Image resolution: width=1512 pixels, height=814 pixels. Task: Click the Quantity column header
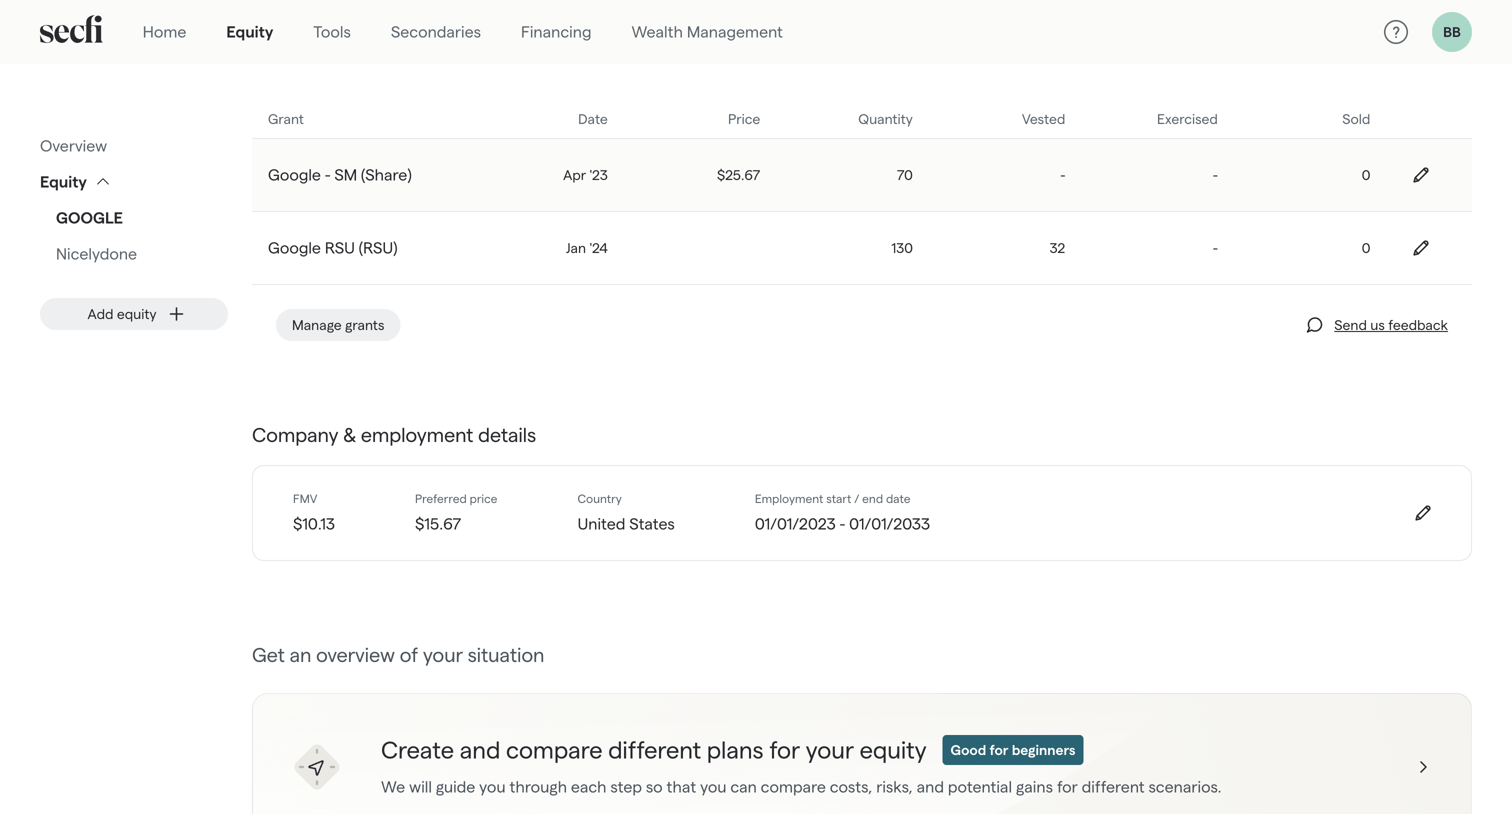pyautogui.click(x=885, y=119)
